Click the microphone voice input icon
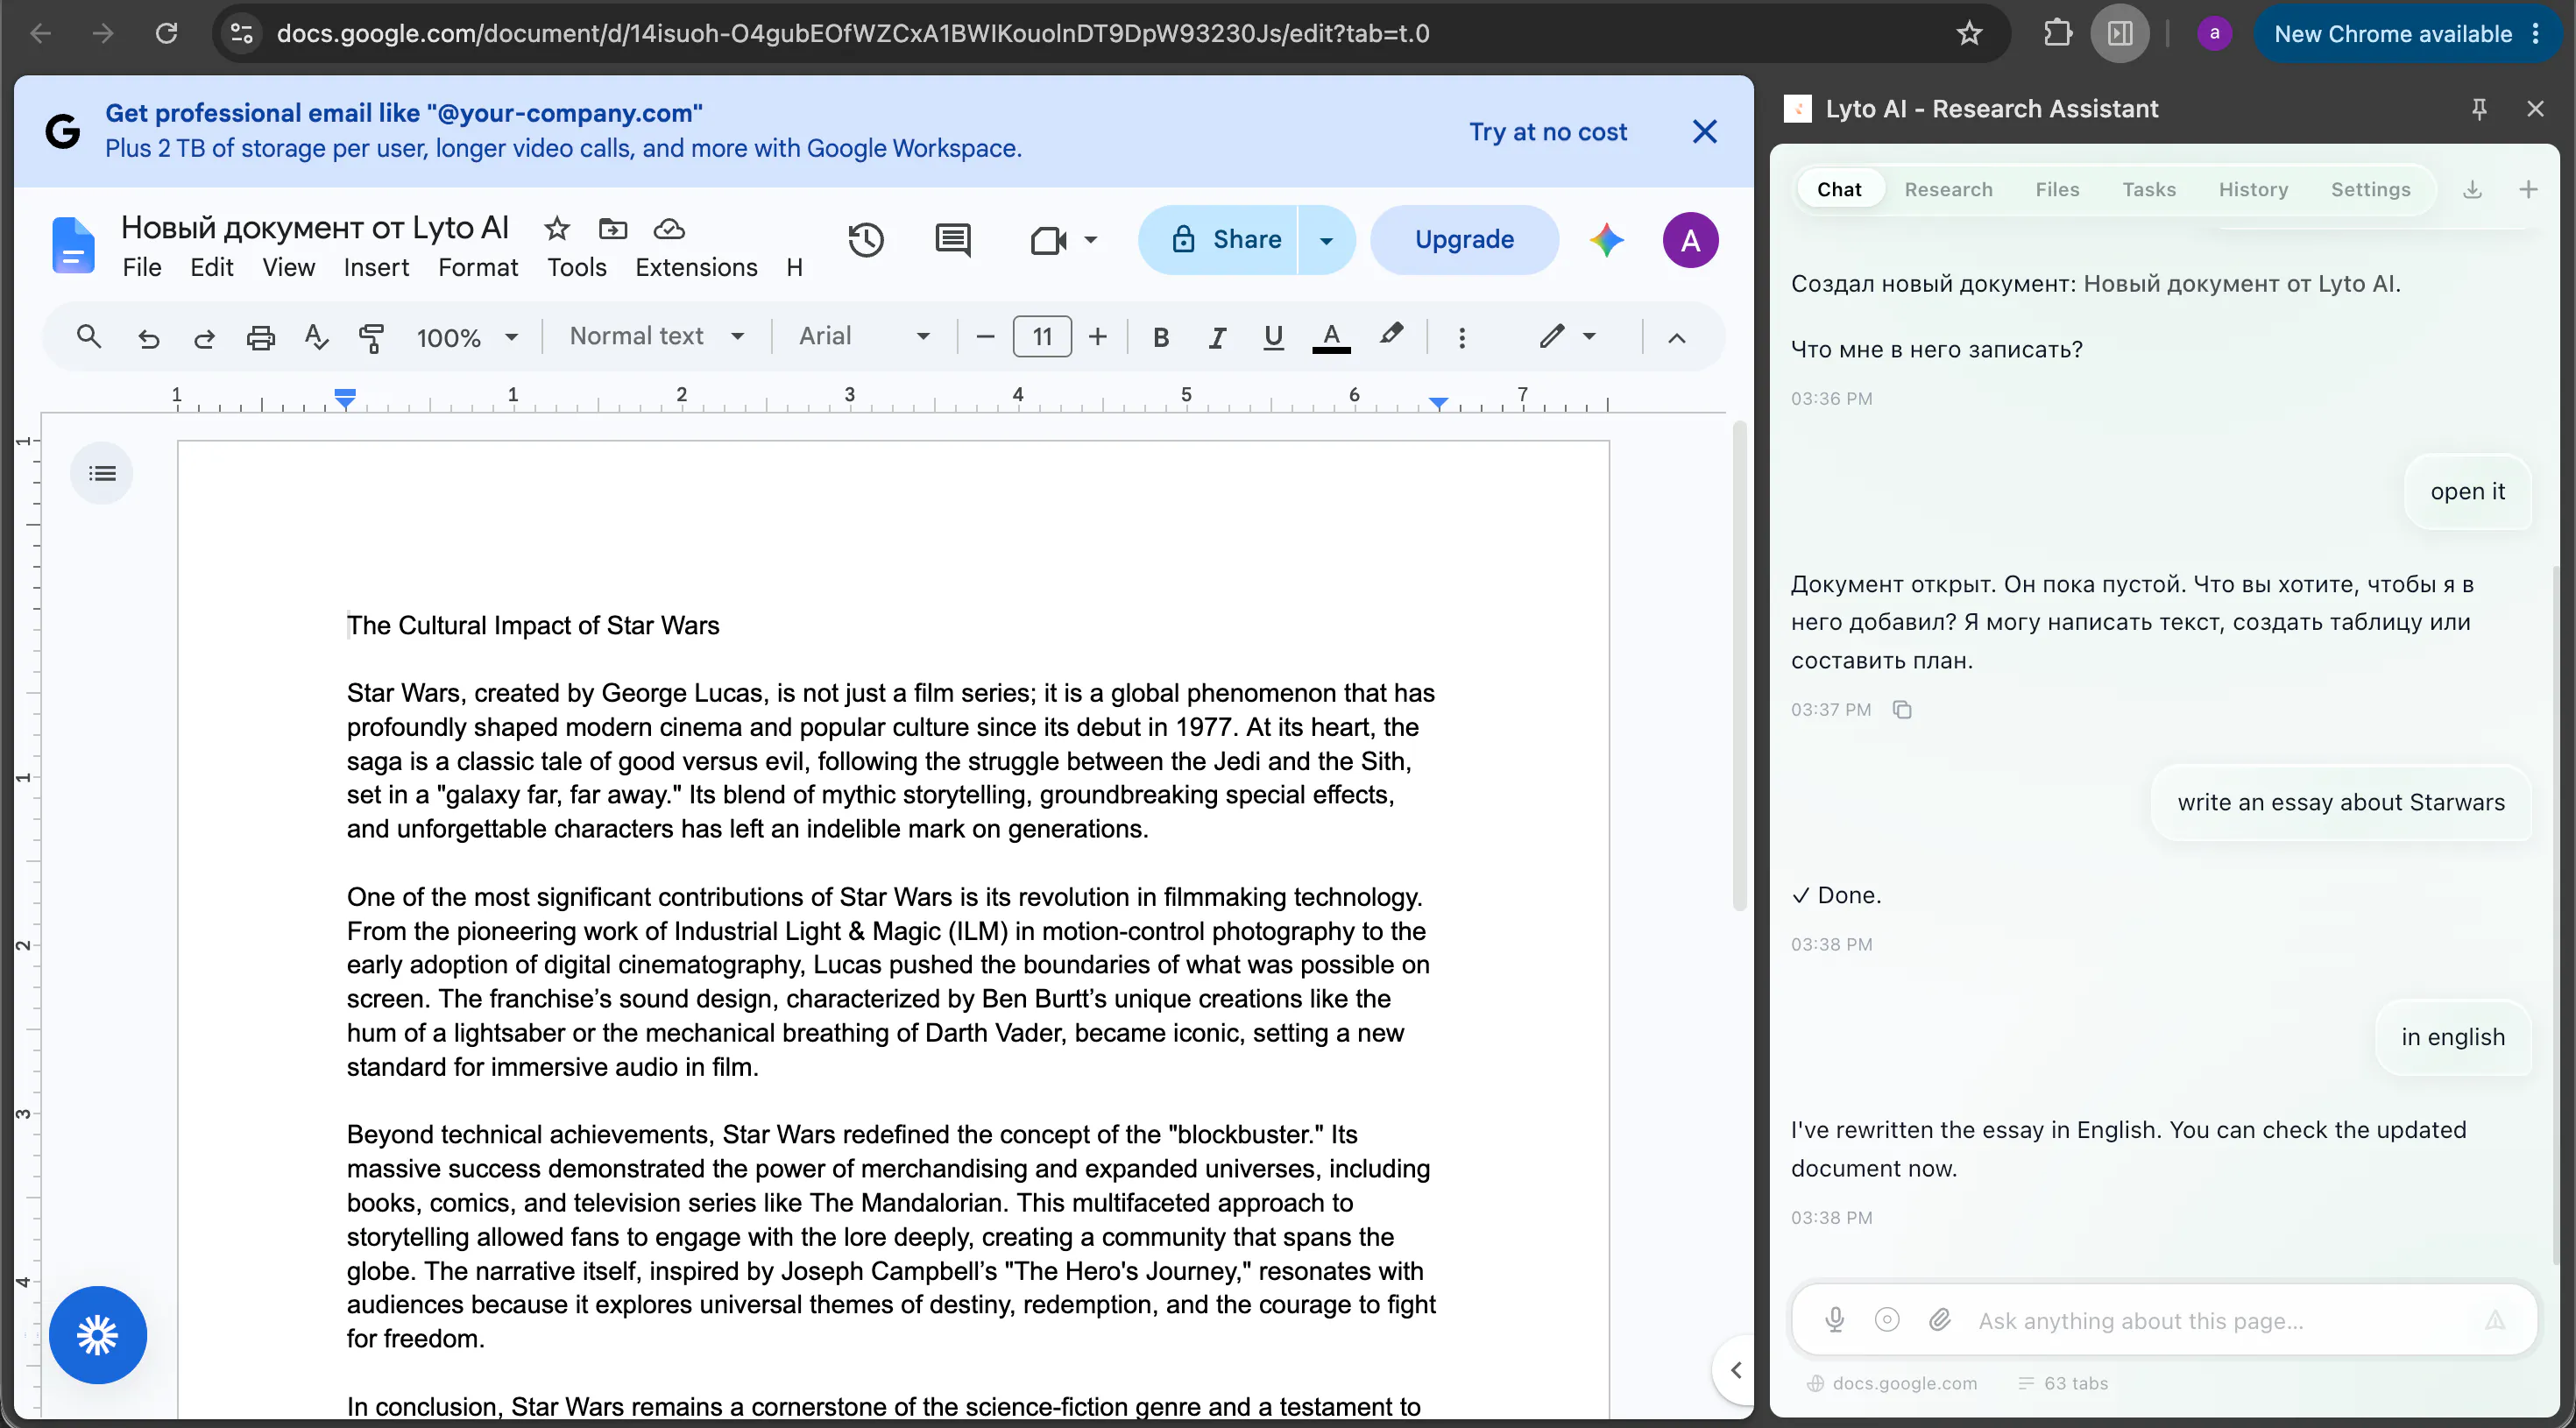The image size is (2576, 1428). coord(1834,1320)
